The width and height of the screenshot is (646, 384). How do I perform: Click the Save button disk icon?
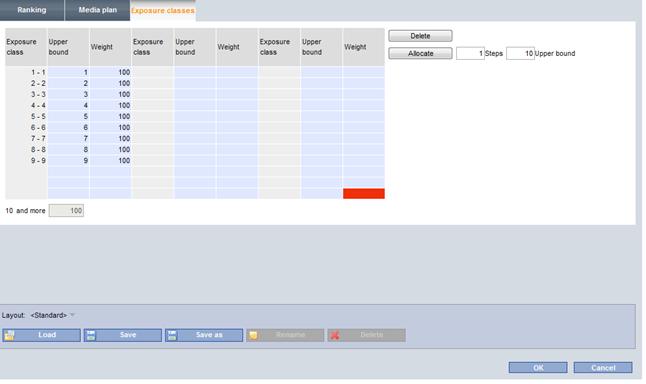pyautogui.click(x=91, y=335)
